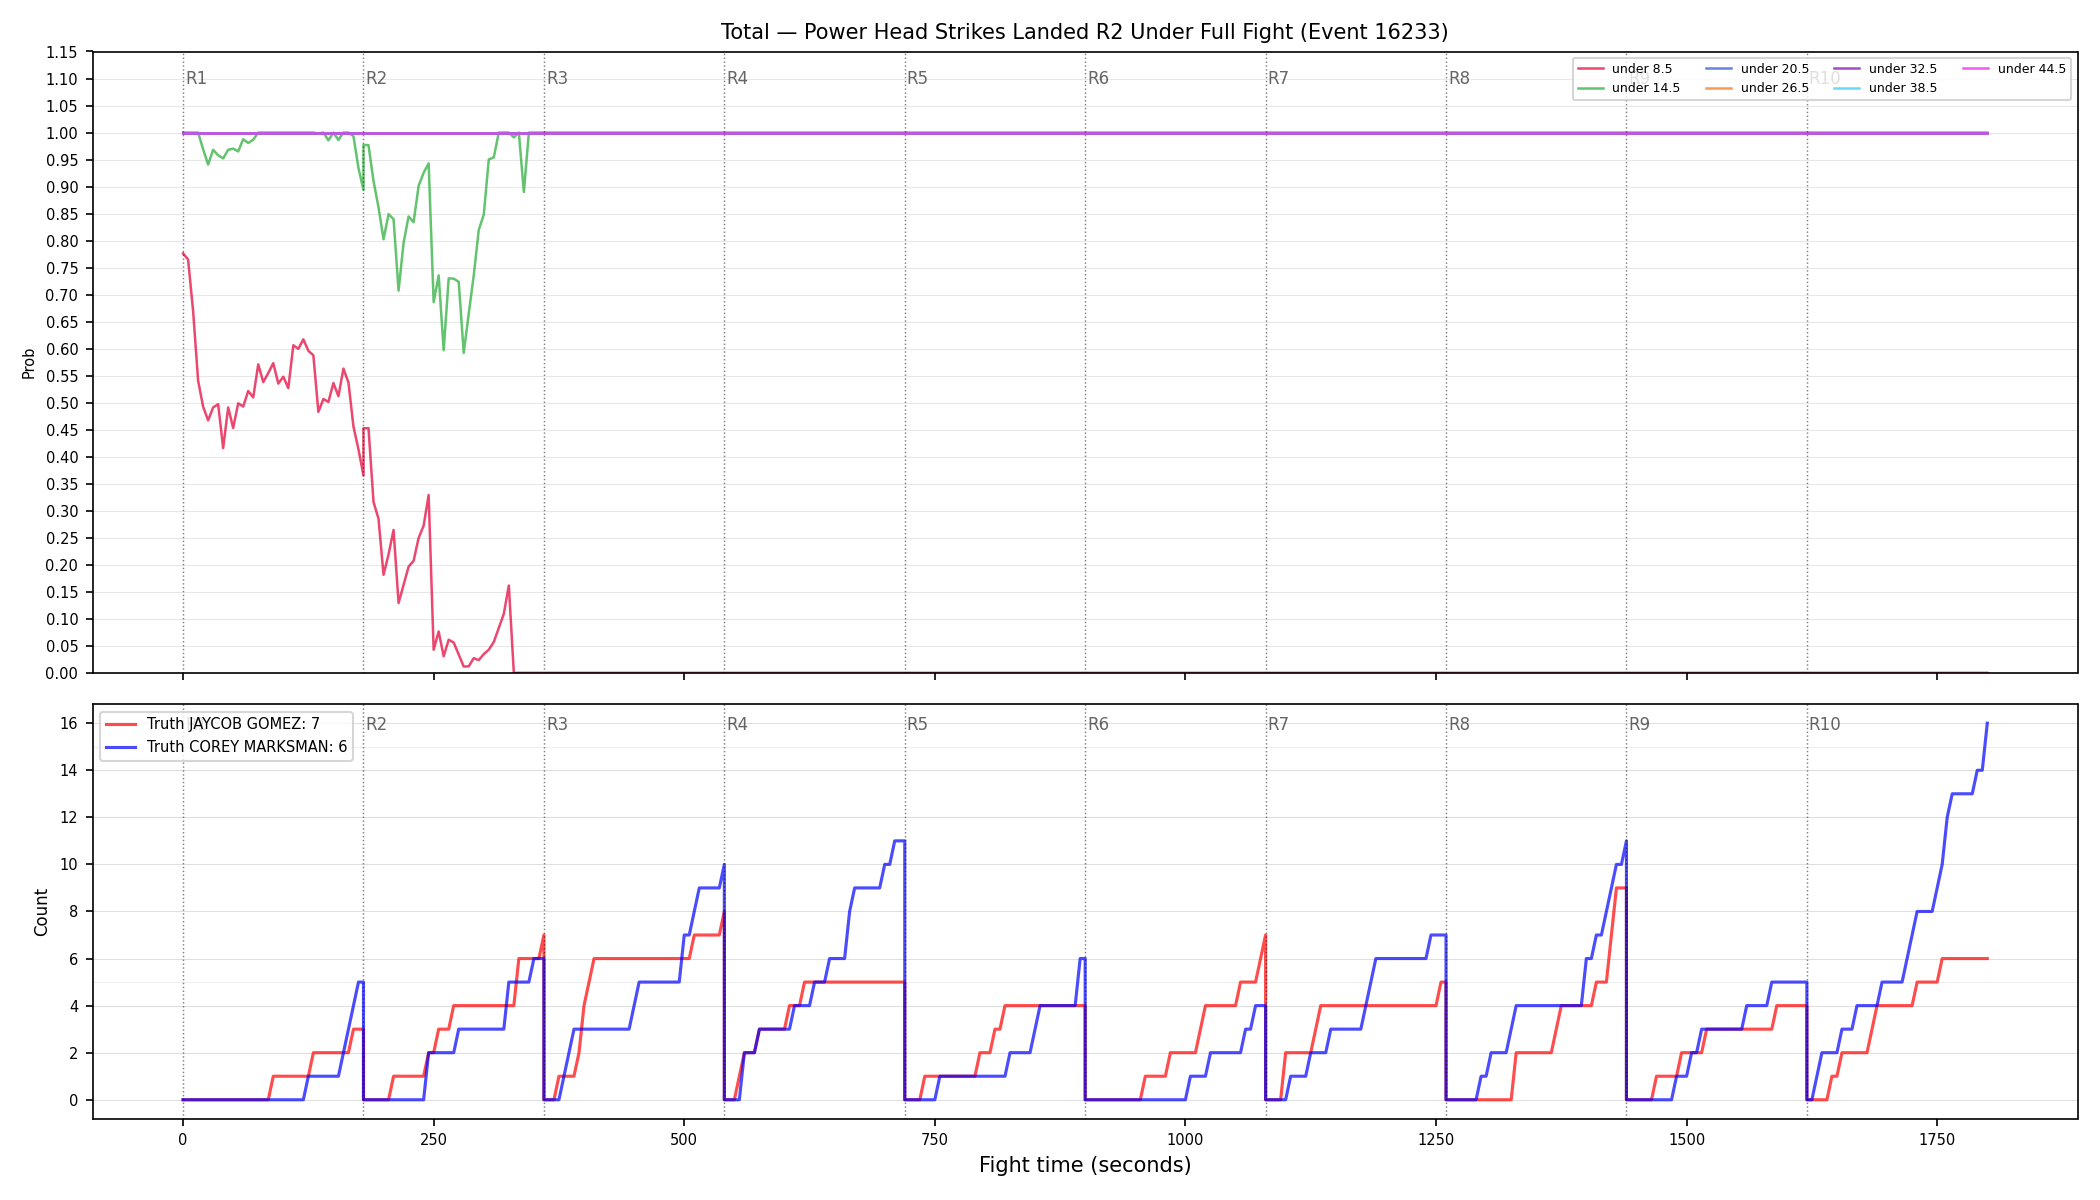This screenshot has width=2100, height=1200.
Task: Click the 0.00 tick on the Prob axis
Action: tap(62, 674)
